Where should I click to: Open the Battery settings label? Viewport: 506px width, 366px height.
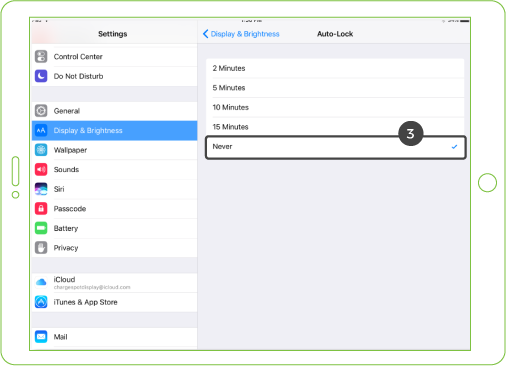point(66,229)
